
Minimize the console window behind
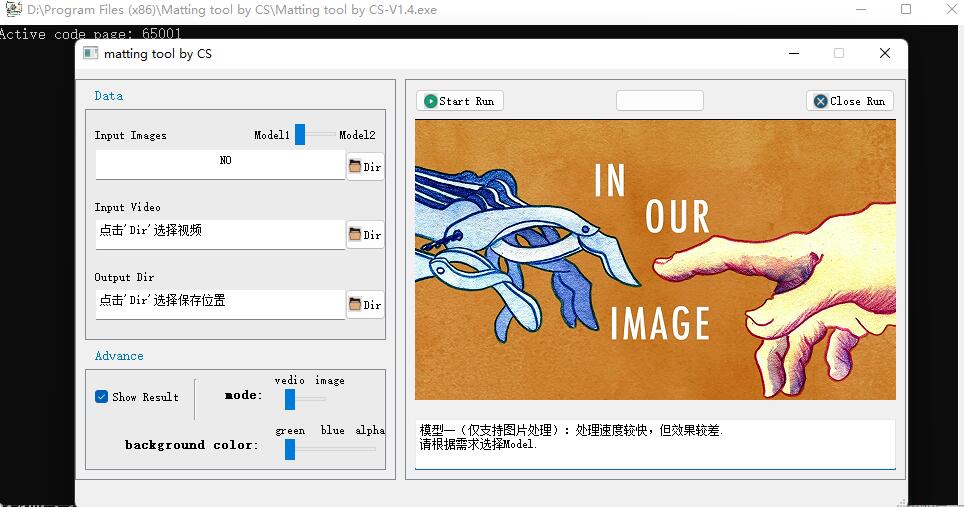[861, 9]
